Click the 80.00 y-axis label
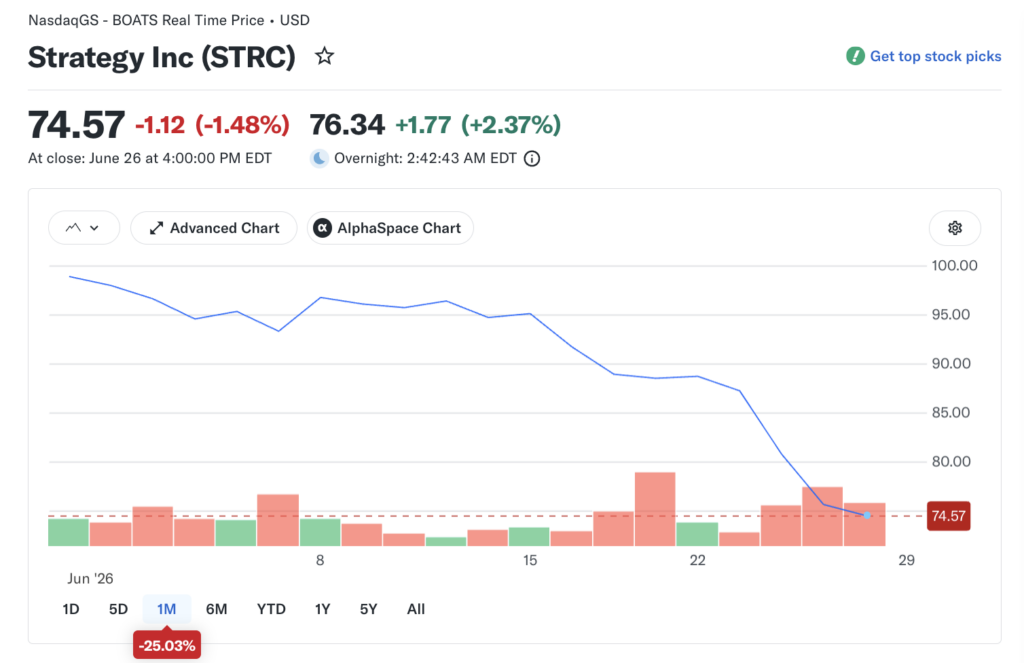Viewport: 1024px width, 663px height. pos(950,461)
